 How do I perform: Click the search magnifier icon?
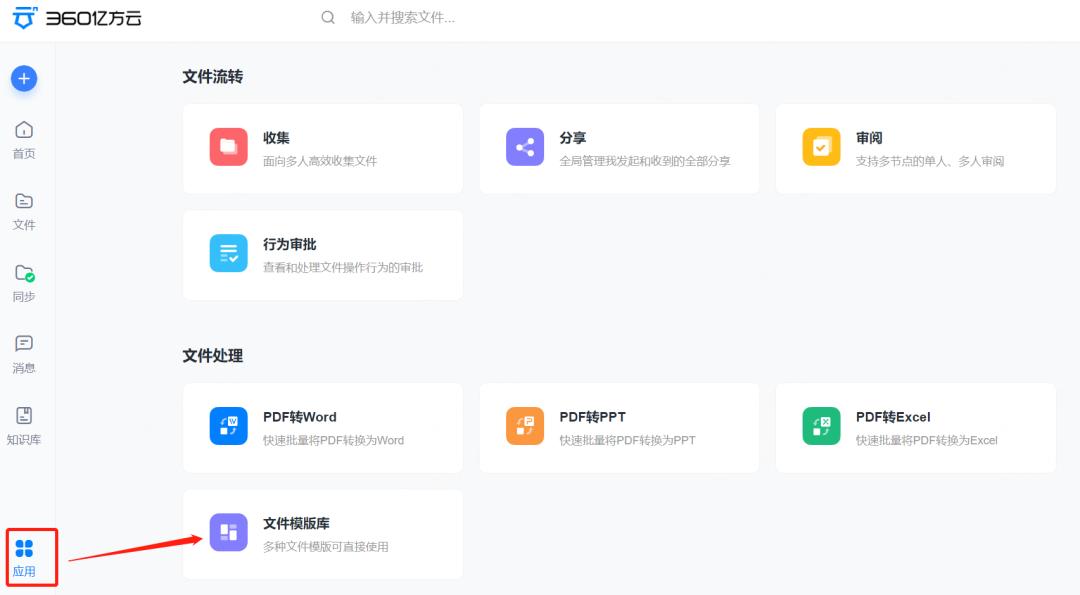click(x=327, y=17)
